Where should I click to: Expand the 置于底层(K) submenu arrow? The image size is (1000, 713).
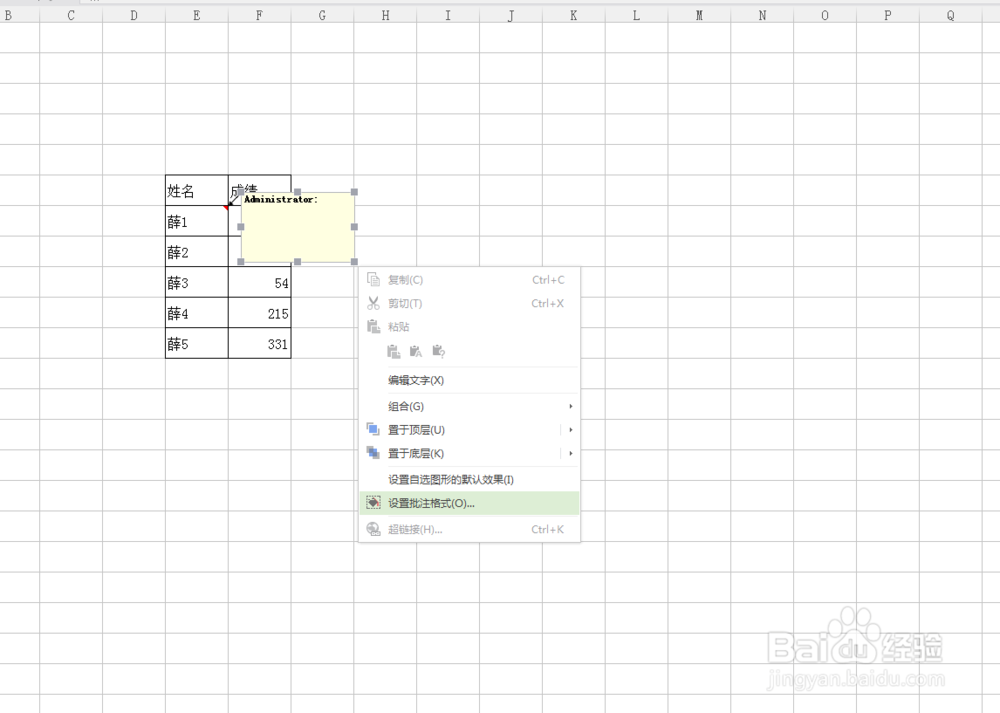pos(571,453)
